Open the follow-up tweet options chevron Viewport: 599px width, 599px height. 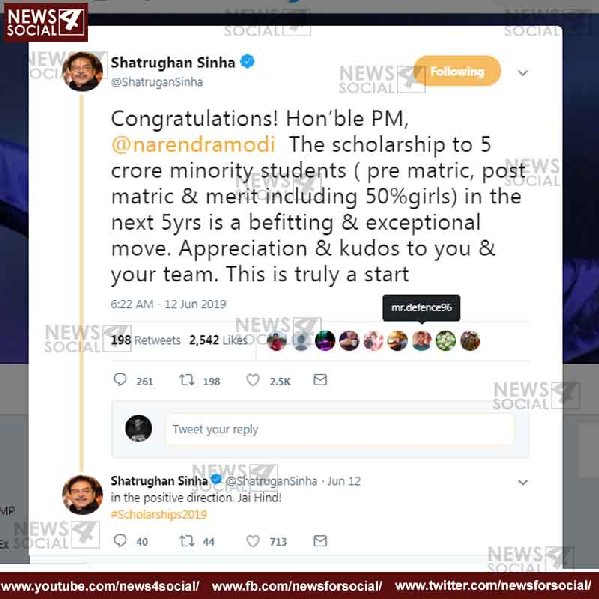(523, 482)
